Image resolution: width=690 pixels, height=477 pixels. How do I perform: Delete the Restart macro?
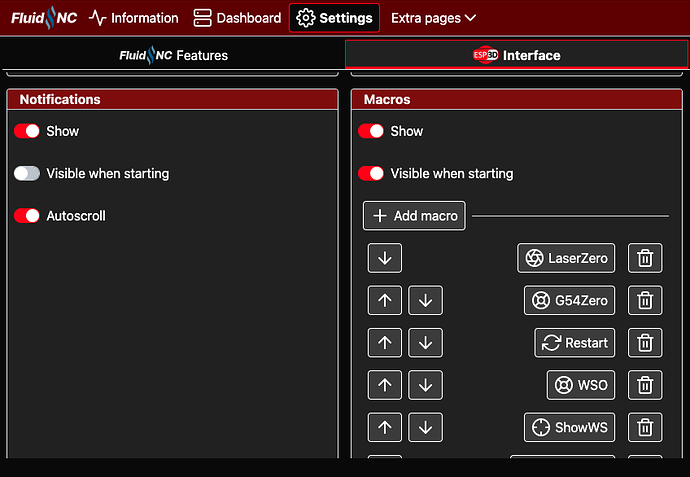click(x=645, y=343)
